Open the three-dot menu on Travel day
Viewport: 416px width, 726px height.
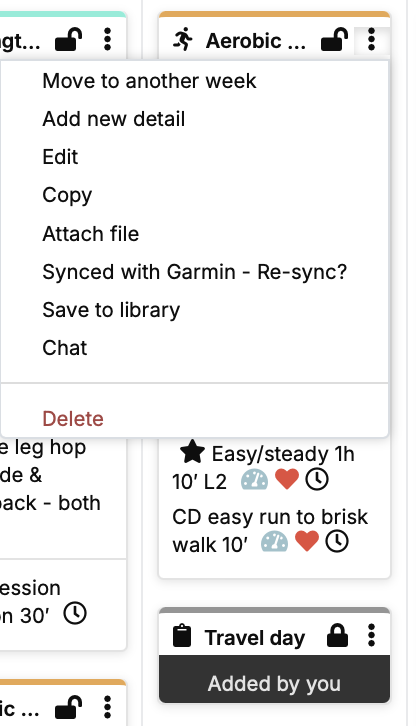[x=371, y=635]
